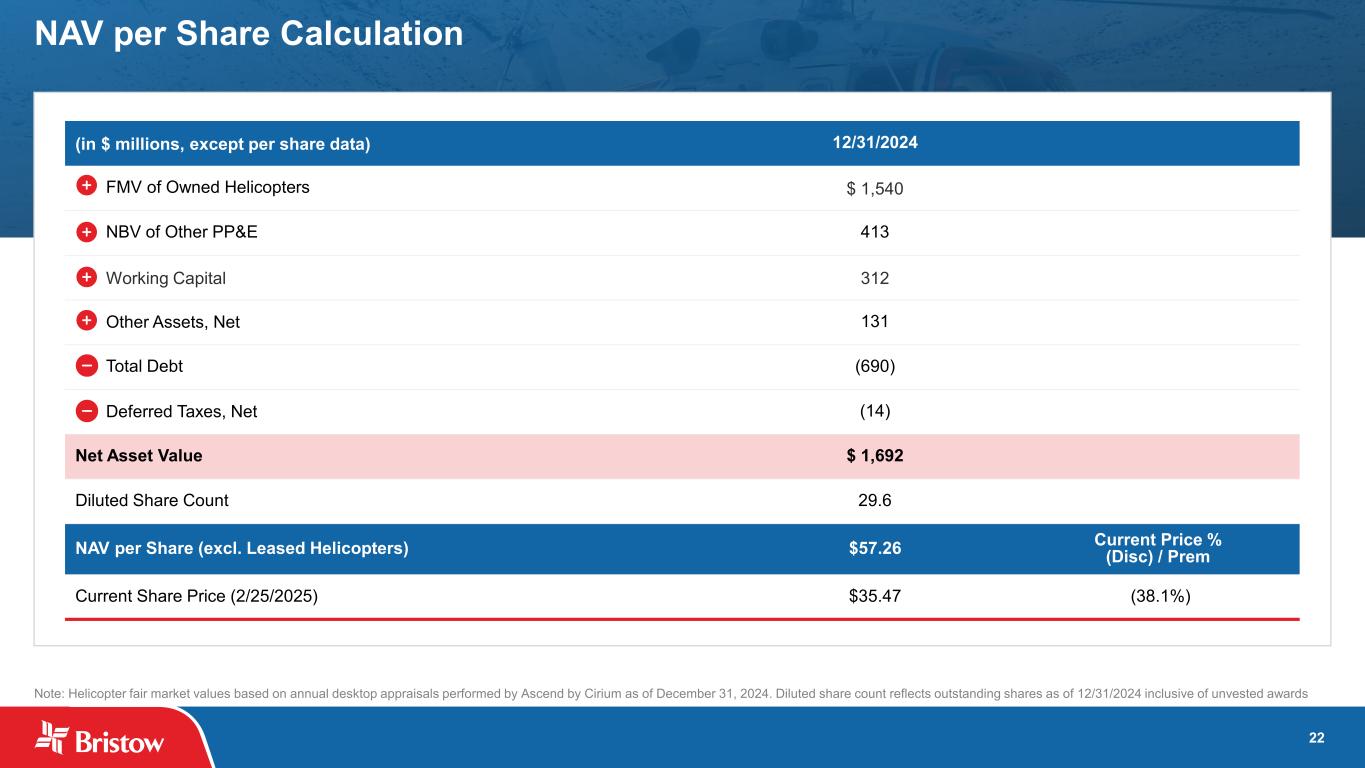Select the (690) total debt value
Viewport: 1365px width, 768px height.
point(875,366)
